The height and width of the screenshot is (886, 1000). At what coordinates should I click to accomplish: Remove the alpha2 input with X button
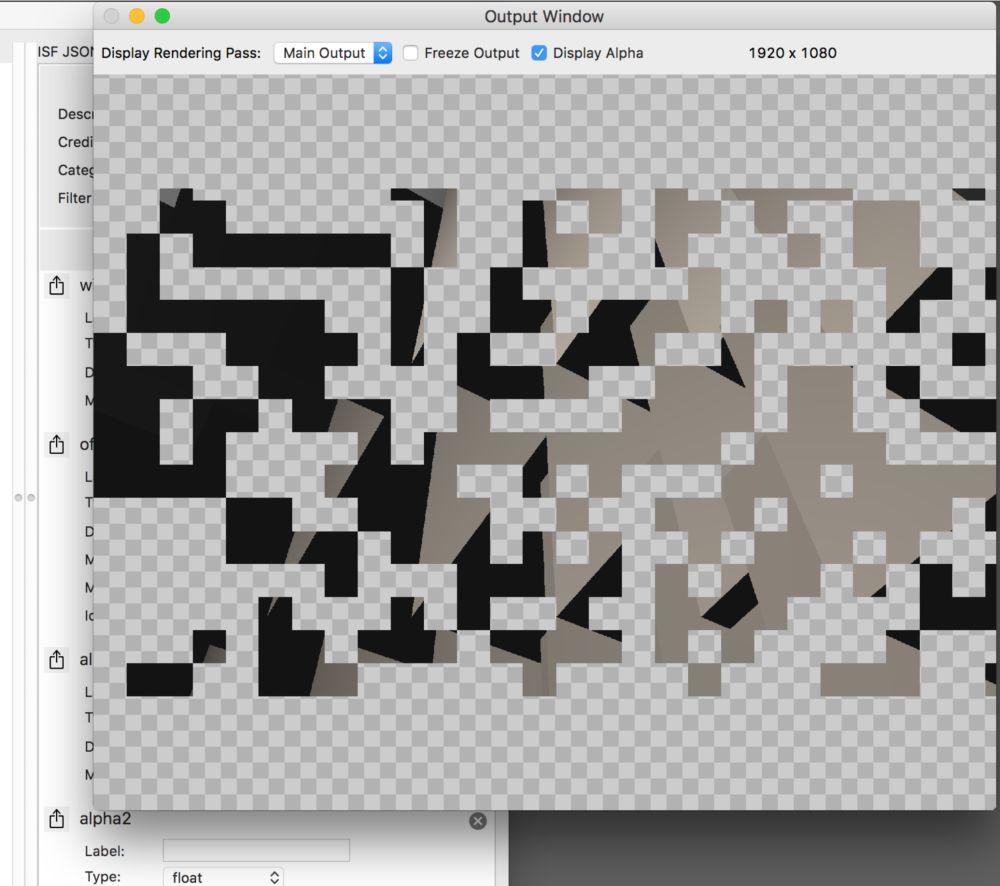tap(478, 821)
